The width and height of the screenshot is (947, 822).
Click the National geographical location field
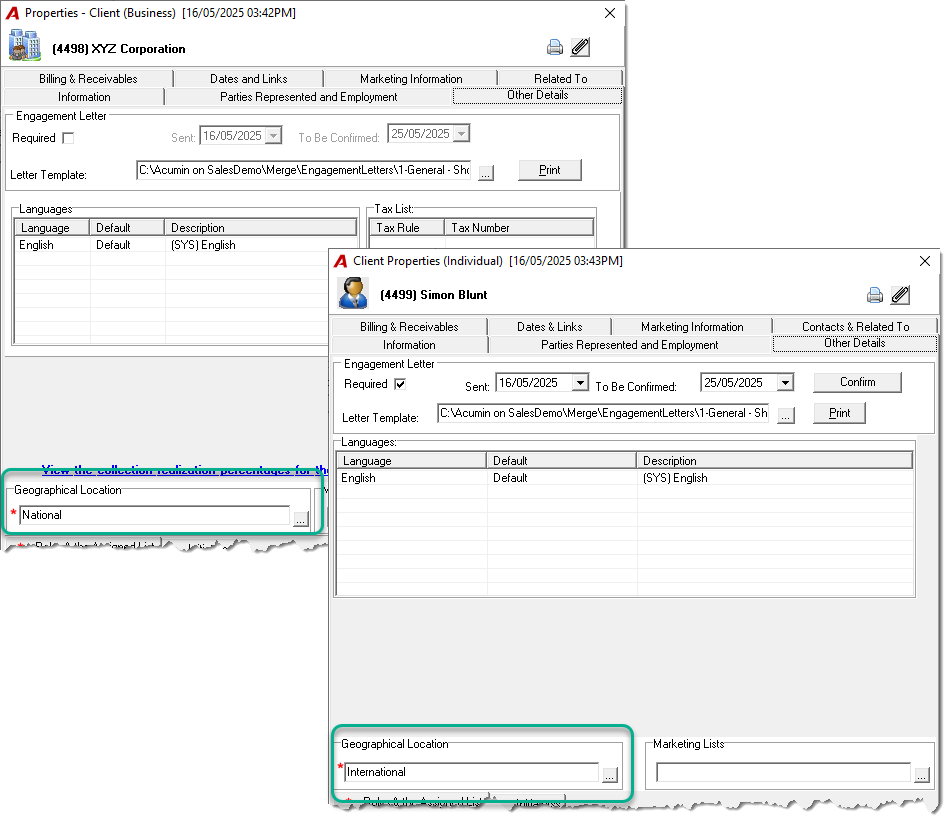click(155, 515)
